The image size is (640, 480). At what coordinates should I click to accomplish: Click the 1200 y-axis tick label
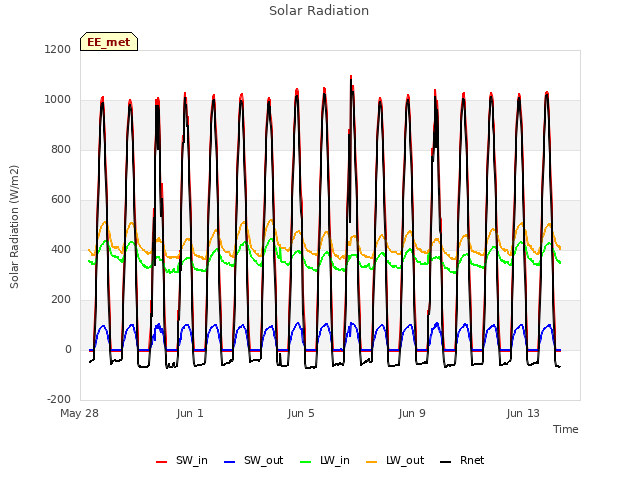pos(58,50)
